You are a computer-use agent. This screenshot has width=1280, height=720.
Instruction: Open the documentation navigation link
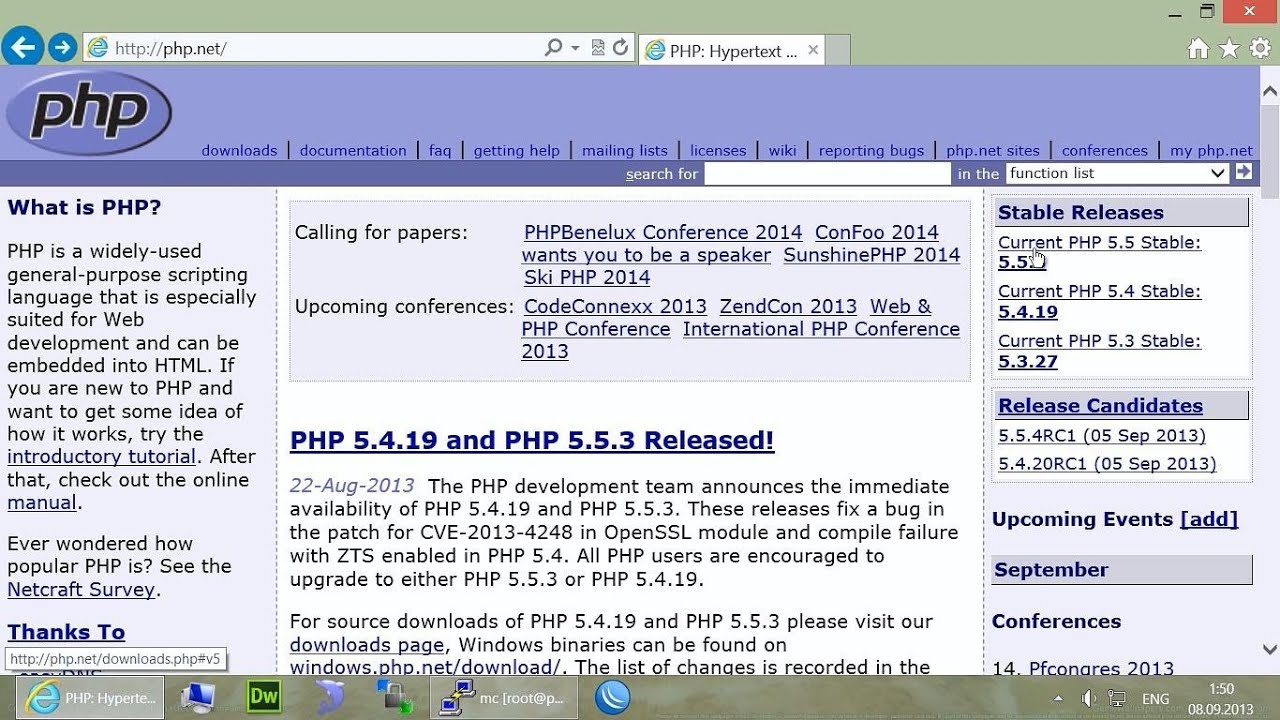click(x=353, y=151)
